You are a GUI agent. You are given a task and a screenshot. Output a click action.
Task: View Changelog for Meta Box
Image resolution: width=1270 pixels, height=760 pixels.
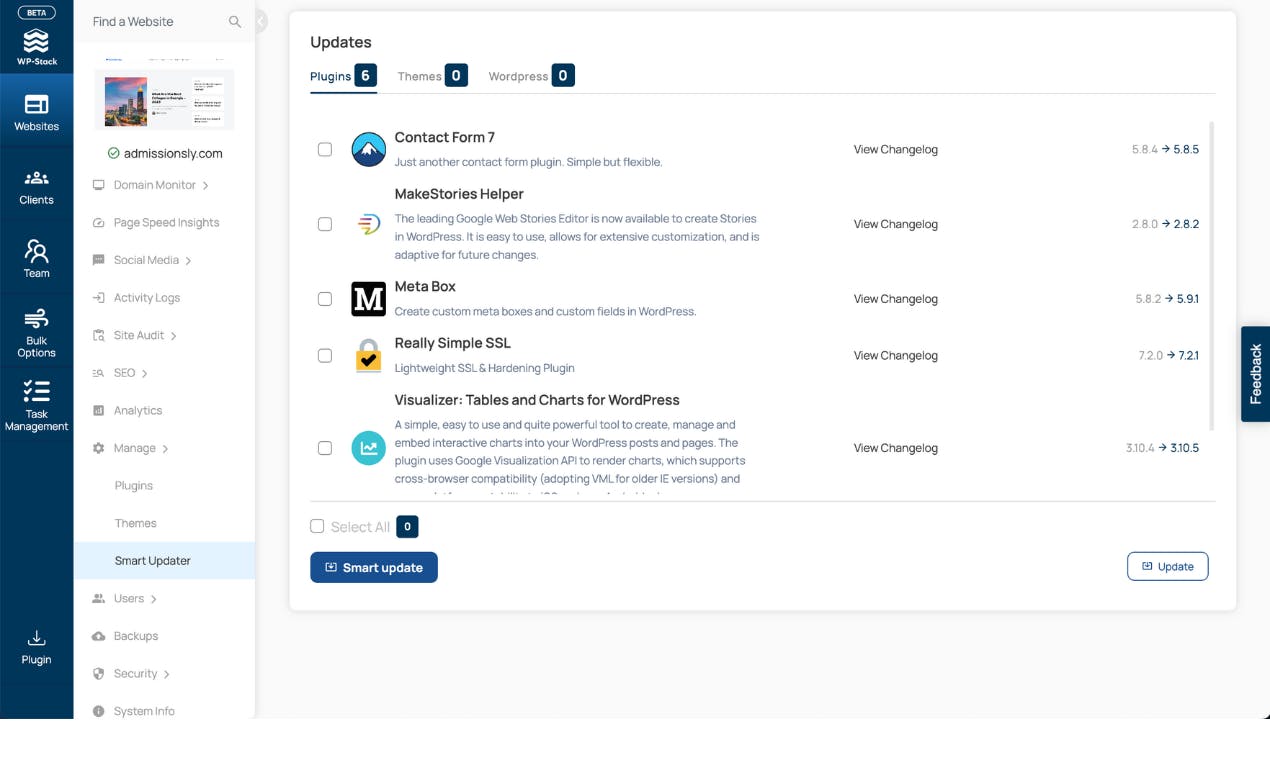point(895,299)
